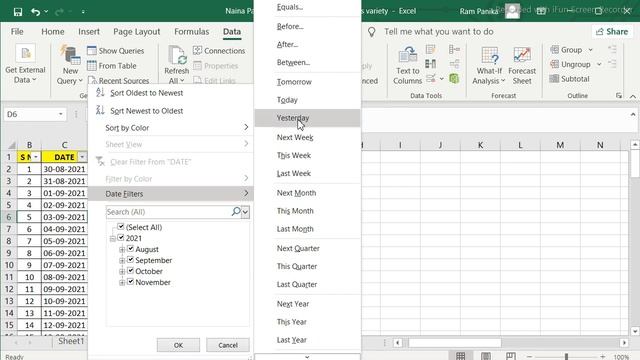Screen dimensions: 640x360
Task: Toggle the (Select All) checkbox
Action: tap(121, 227)
